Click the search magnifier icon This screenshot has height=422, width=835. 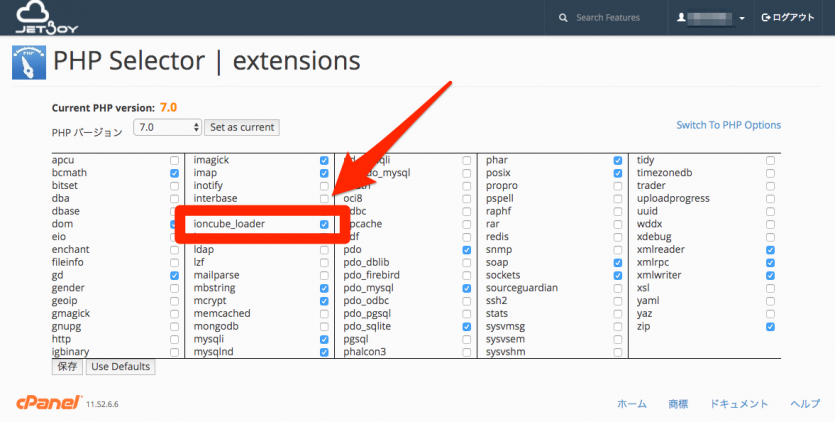(x=564, y=18)
